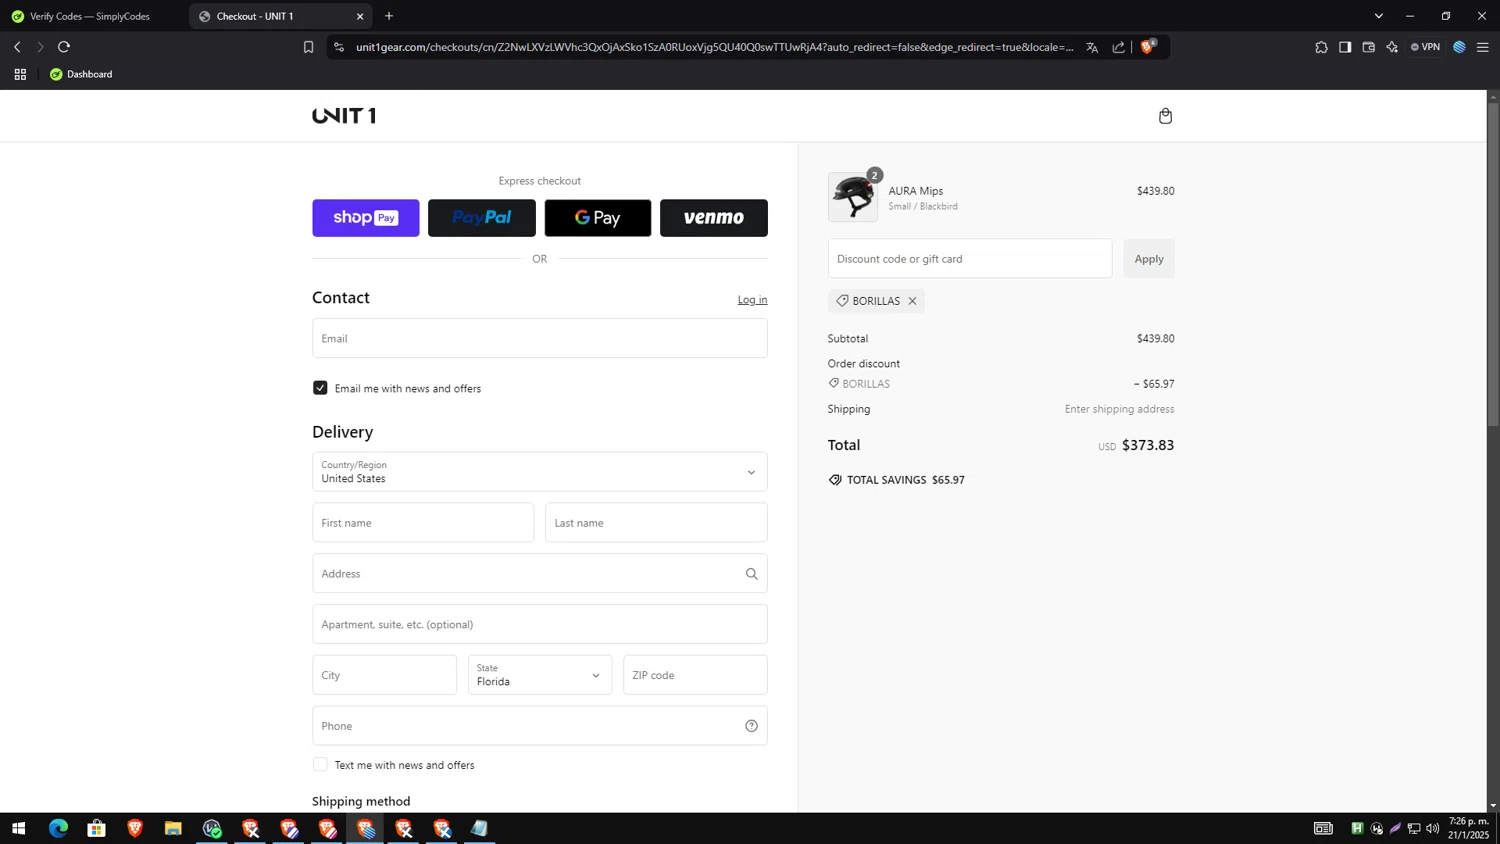Screen dimensions: 1500x844
Task: Select the Checkout - UNIT 1 tab
Action: 280,16
